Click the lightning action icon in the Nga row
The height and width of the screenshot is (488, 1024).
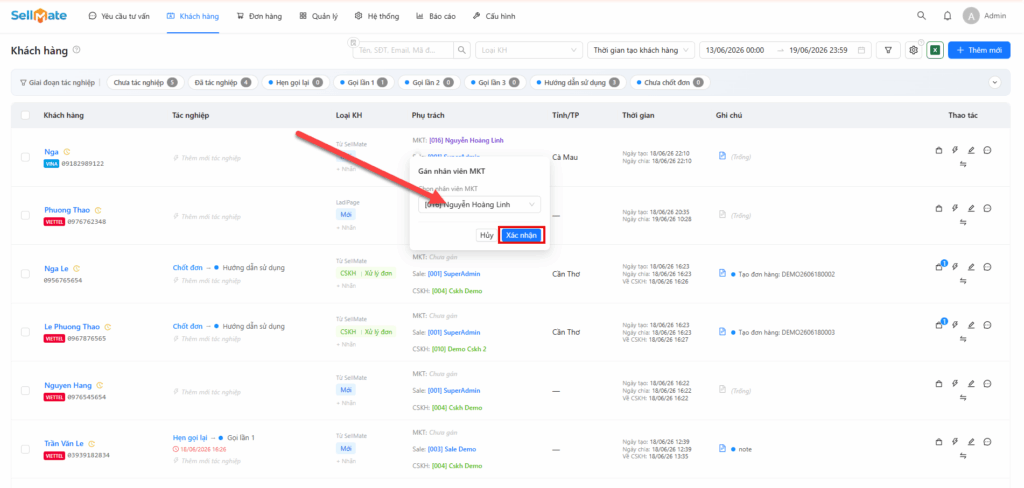[955, 150]
